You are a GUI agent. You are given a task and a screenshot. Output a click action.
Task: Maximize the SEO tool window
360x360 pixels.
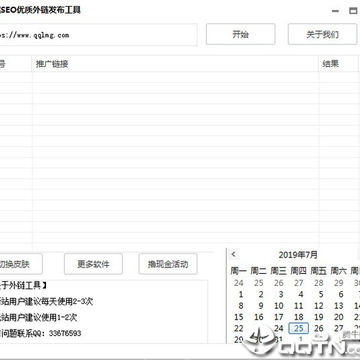click(353, 11)
